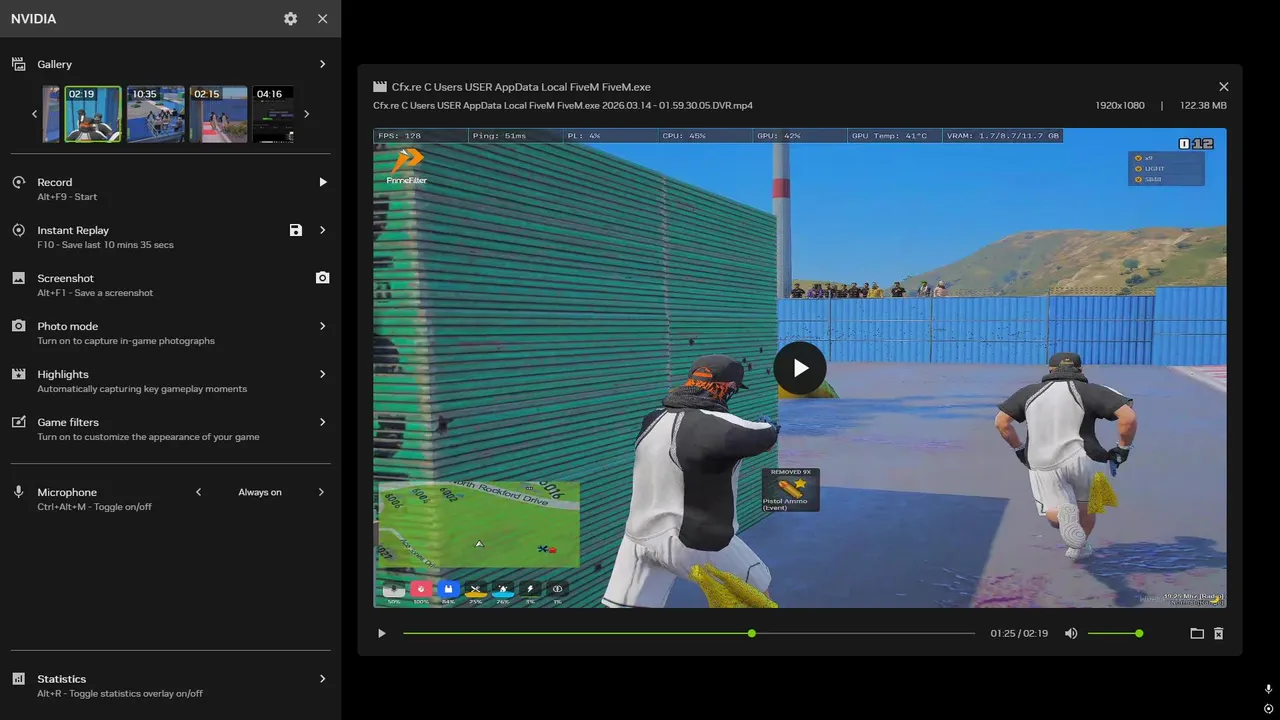Delete the video with trash icon
Screen dimensions: 1280x720
point(1219,633)
